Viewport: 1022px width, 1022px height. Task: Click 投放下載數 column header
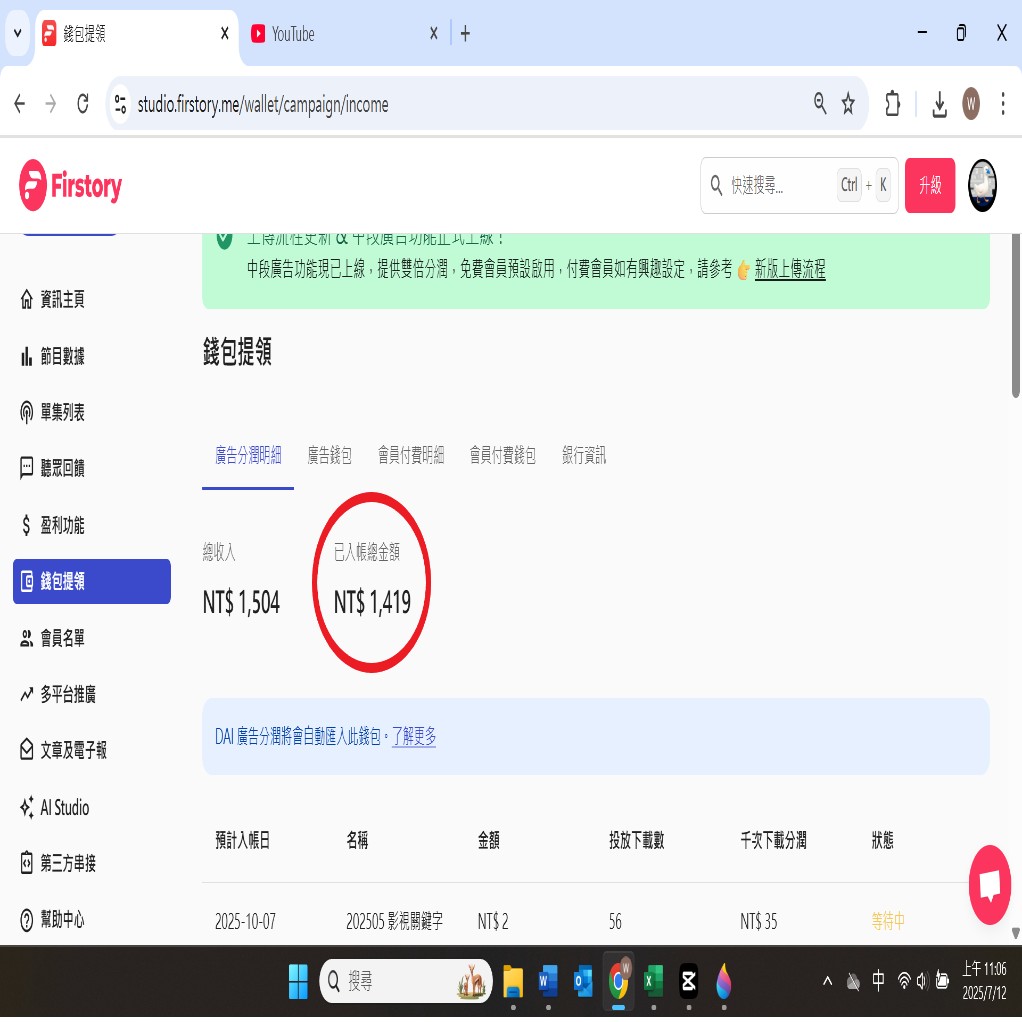point(637,840)
